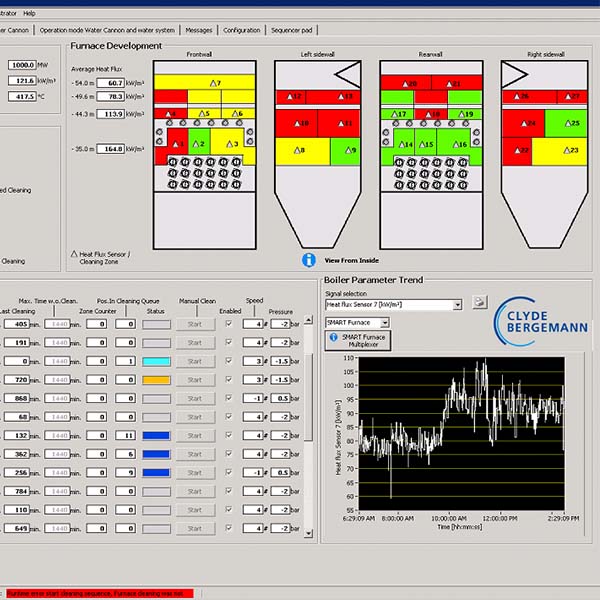The height and width of the screenshot is (600, 600).
Task: Click Start in the 256 min row
Action: point(196,473)
